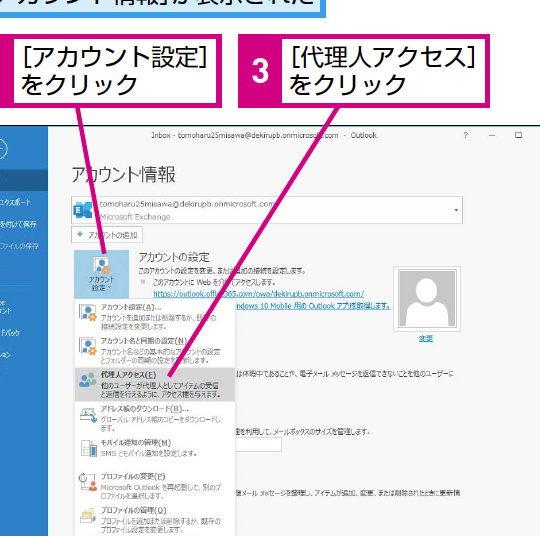The height and width of the screenshot is (536, 540).
Task: Select モバイル通知の管理 icon
Action: pos(89,449)
